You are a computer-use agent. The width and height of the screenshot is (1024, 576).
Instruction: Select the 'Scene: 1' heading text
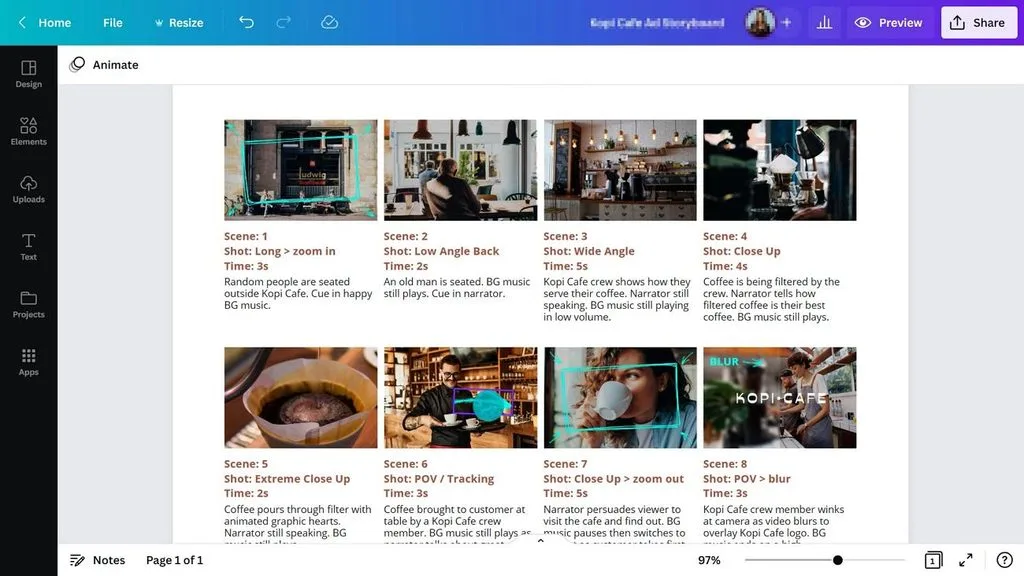coord(246,236)
